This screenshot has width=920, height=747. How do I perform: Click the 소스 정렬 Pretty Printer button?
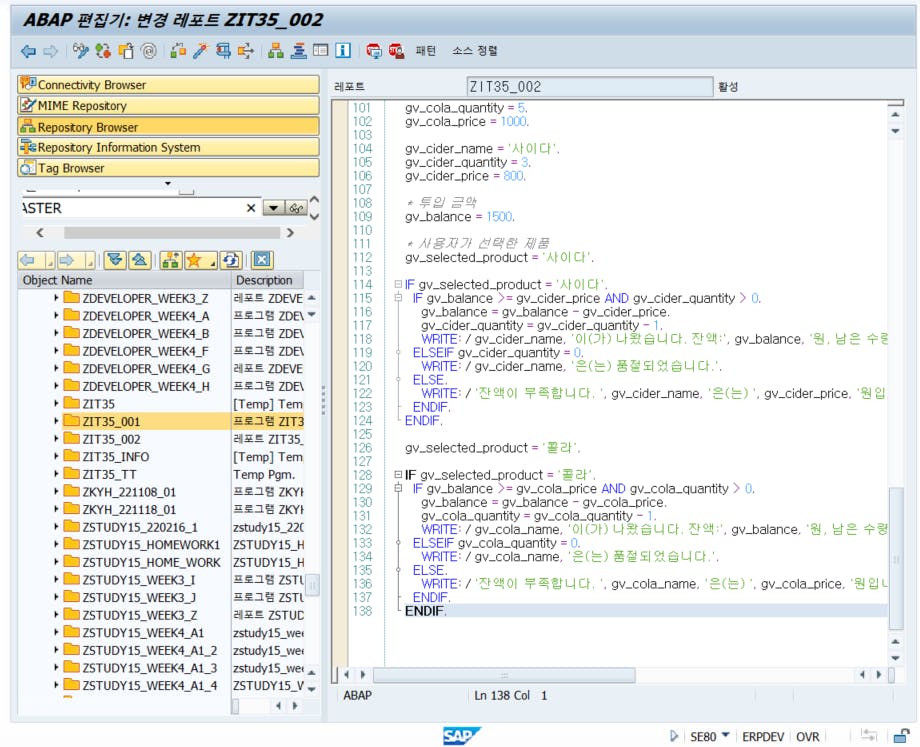coord(474,50)
